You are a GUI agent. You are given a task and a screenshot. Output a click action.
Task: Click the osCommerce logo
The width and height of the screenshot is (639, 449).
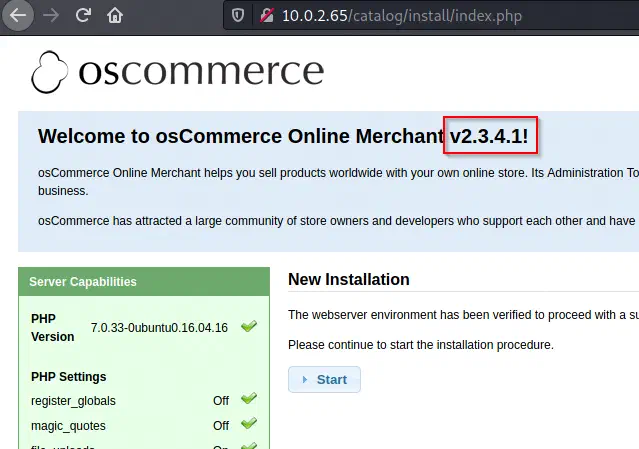pos(178,72)
